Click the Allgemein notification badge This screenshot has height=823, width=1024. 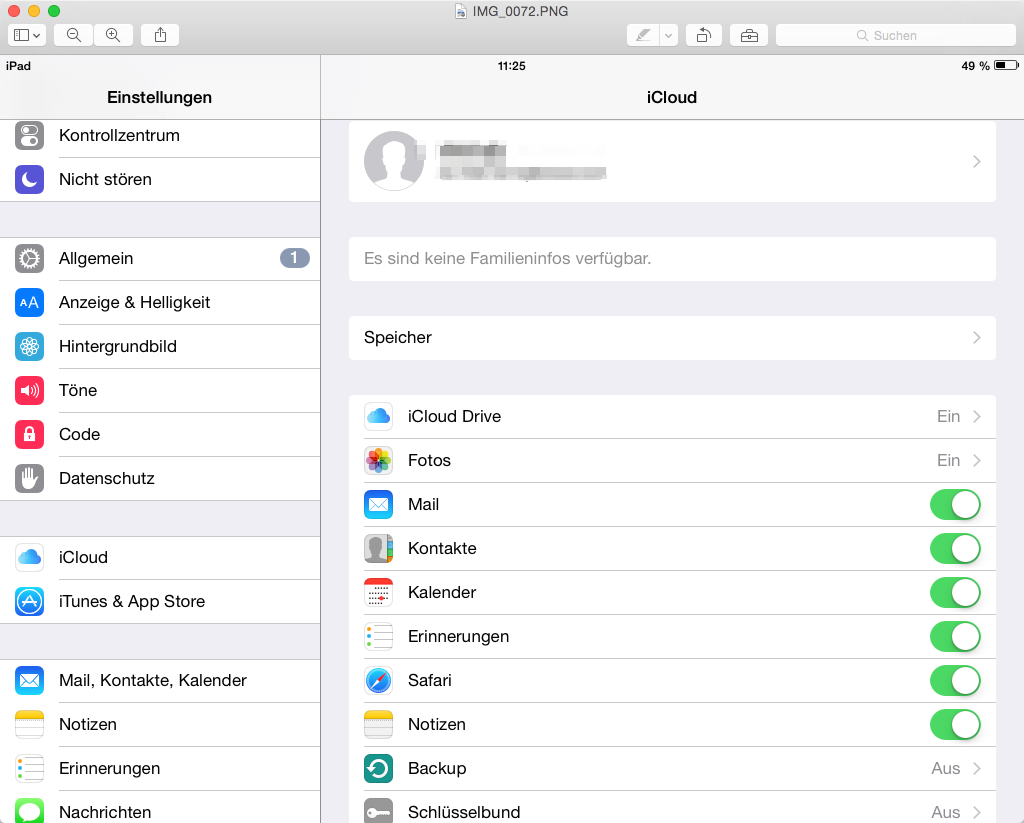click(295, 258)
